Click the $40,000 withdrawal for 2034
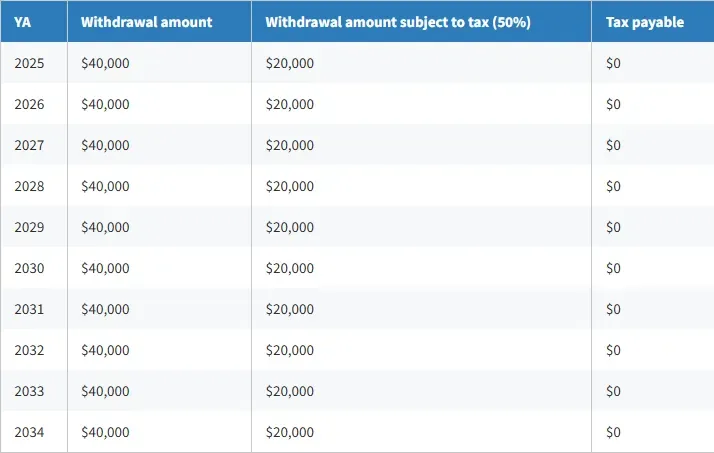This screenshot has width=714, height=453. [105, 432]
